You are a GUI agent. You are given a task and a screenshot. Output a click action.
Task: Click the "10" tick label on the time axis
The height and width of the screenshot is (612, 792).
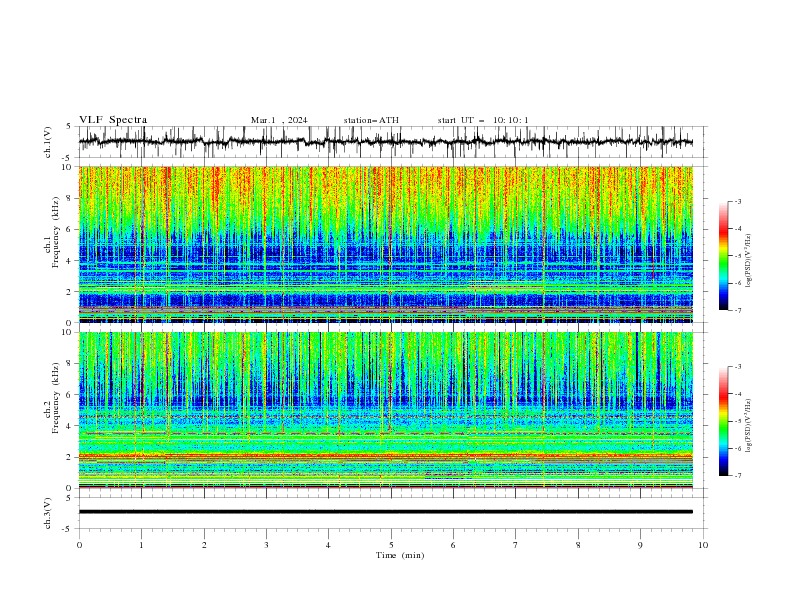click(x=703, y=545)
